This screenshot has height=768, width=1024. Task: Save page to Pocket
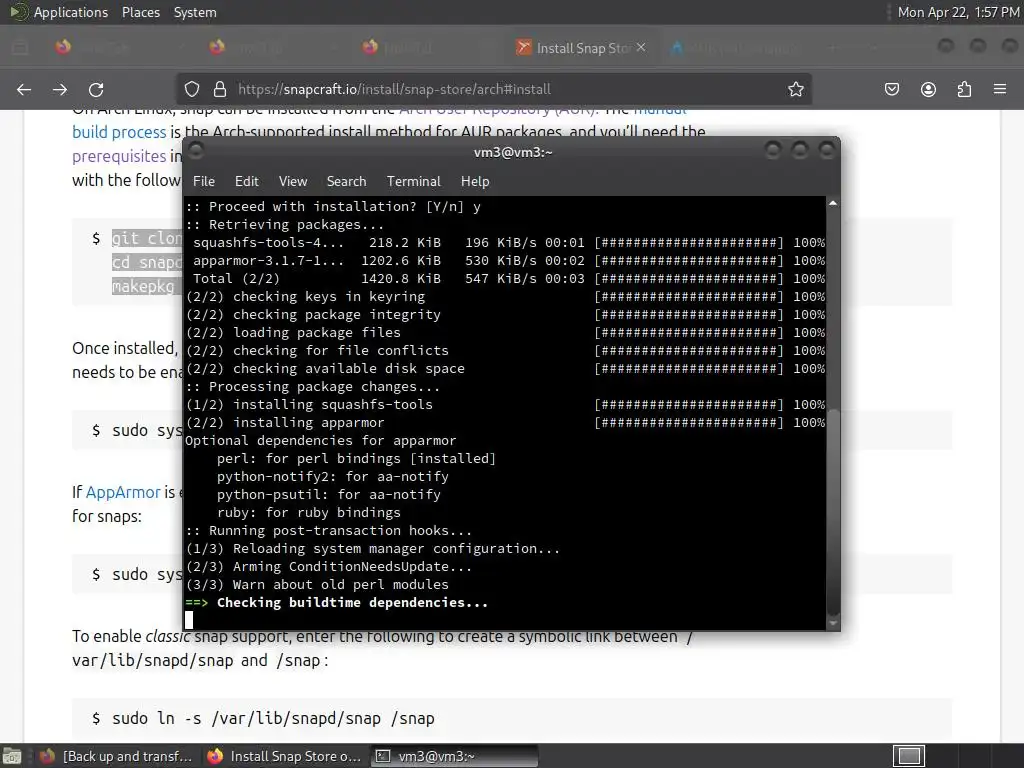pos(892,89)
